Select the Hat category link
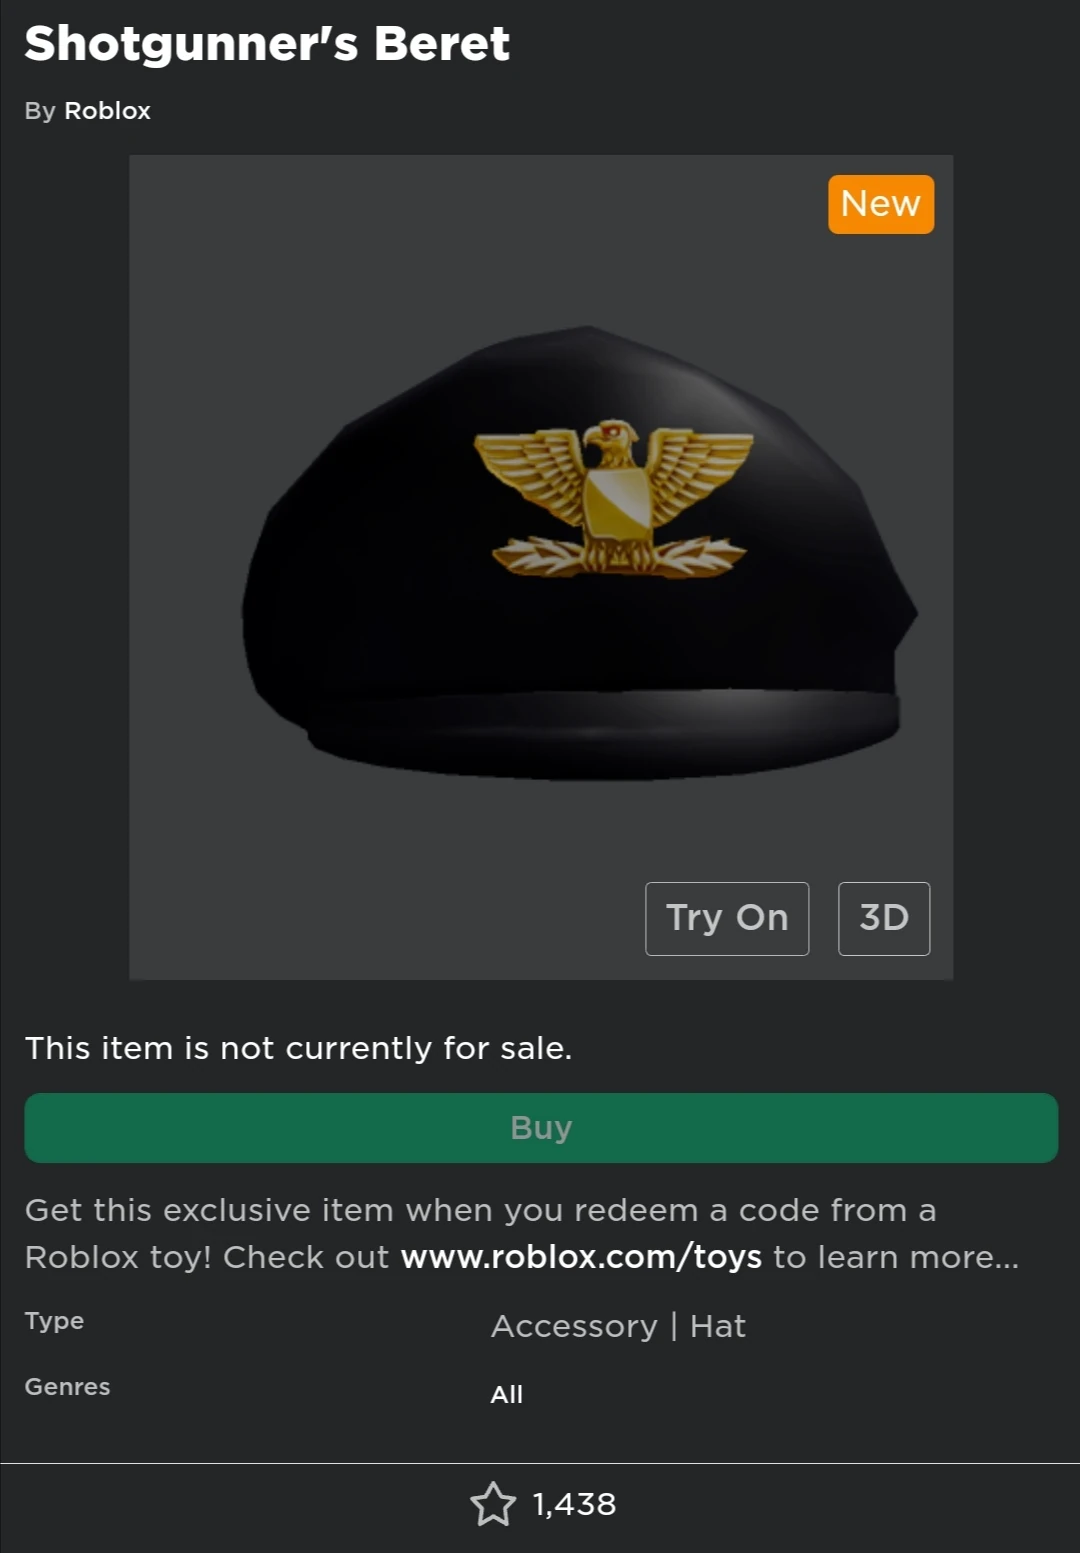The width and height of the screenshot is (1080, 1553). click(x=718, y=1325)
